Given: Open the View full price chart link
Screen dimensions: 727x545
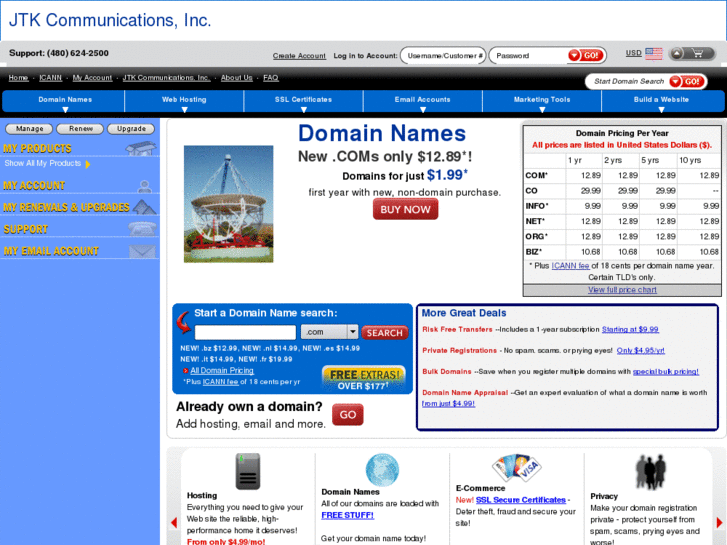Looking at the screenshot, I should 622,290.
